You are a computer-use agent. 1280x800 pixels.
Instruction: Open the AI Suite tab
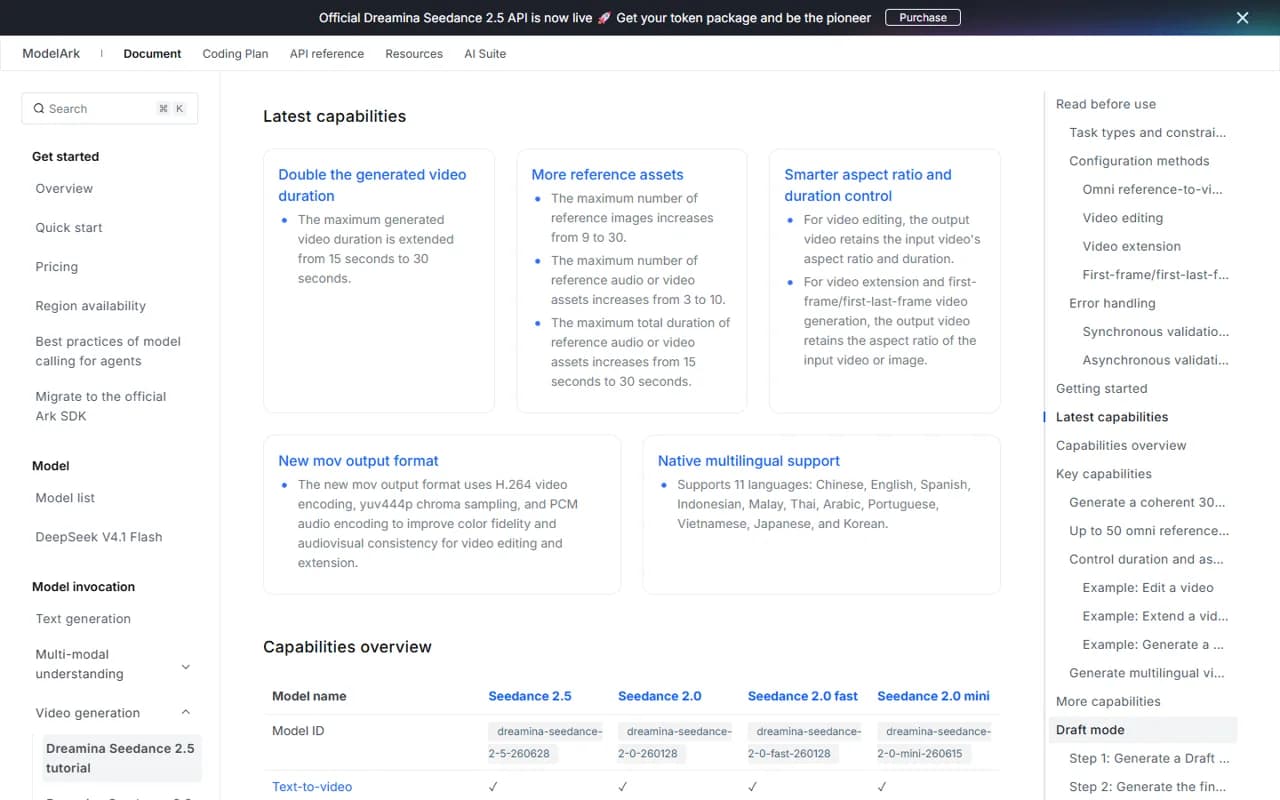click(x=485, y=54)
